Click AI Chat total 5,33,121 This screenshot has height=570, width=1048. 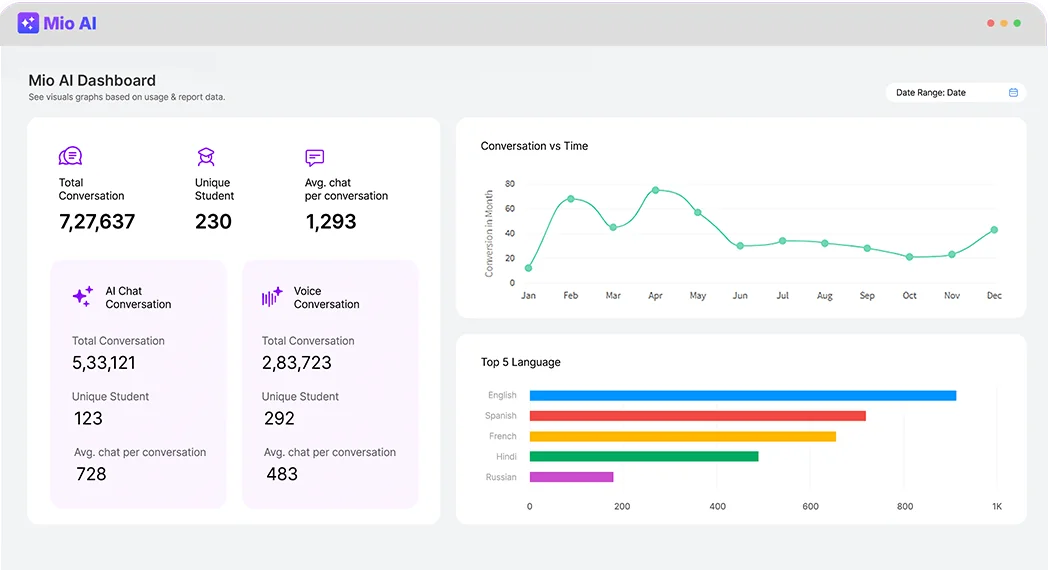104,363
